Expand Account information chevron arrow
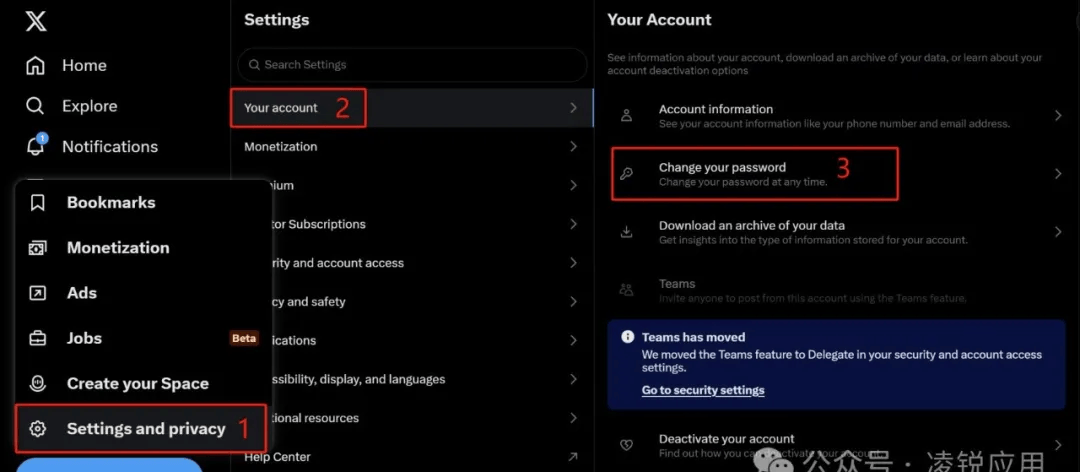Image resolution: width=1080 pixels, height=472 pixels. 1058,116
